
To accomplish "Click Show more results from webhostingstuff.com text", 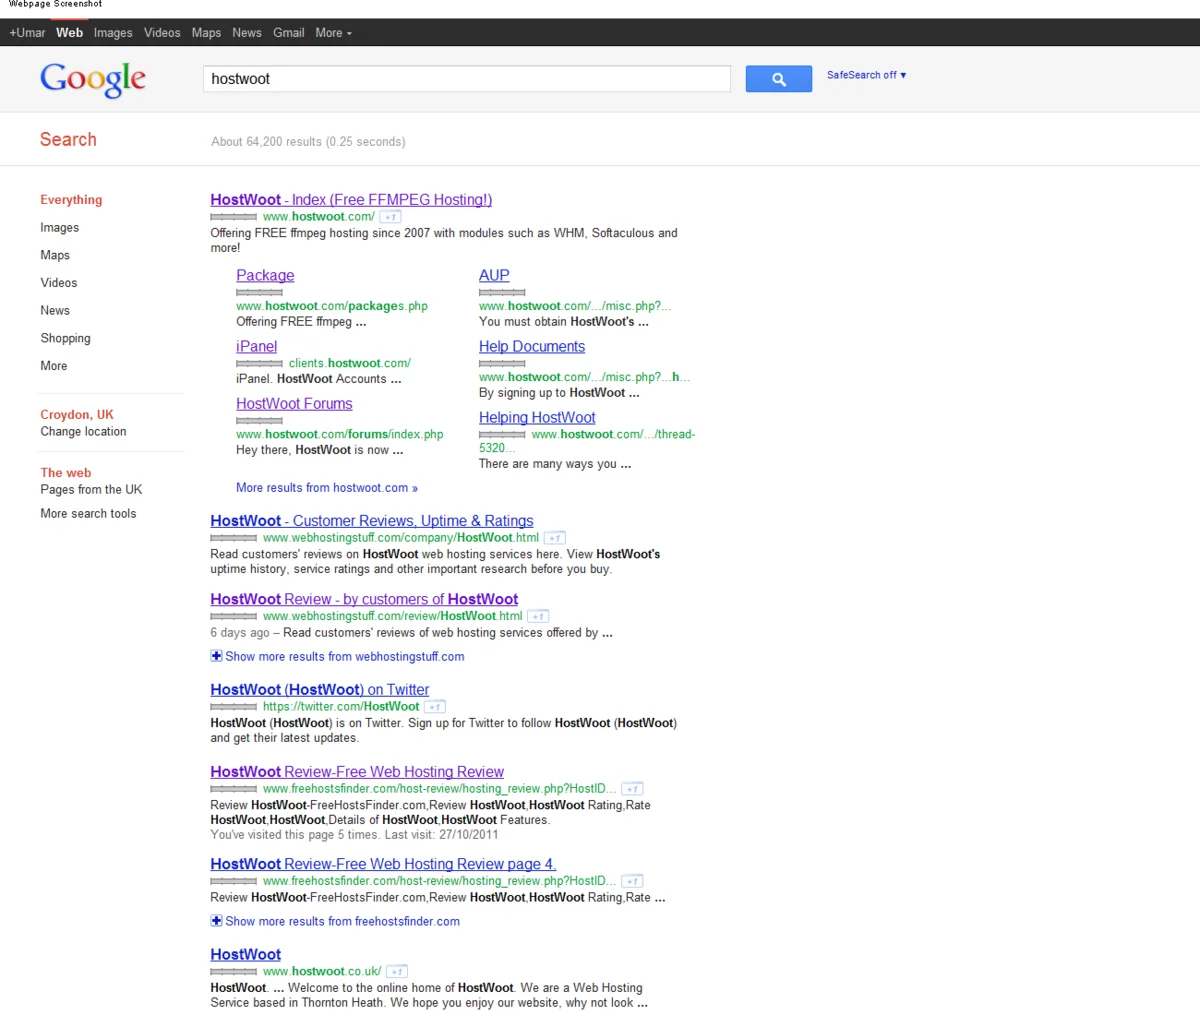I will point(345,657).
